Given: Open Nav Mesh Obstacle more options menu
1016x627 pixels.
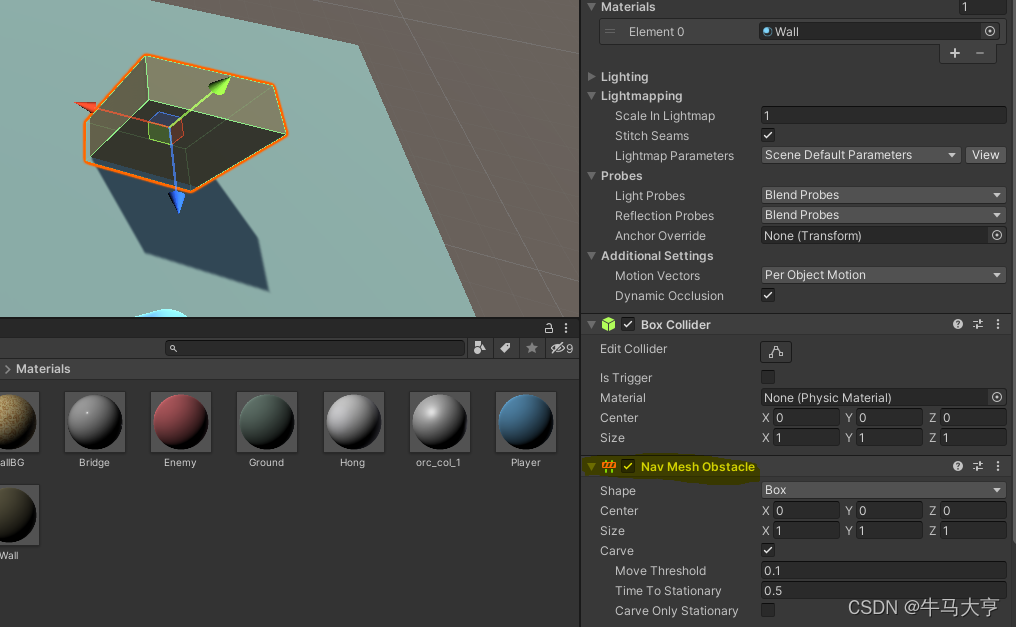Looking at the screenshot, I should tap(998, 466).
